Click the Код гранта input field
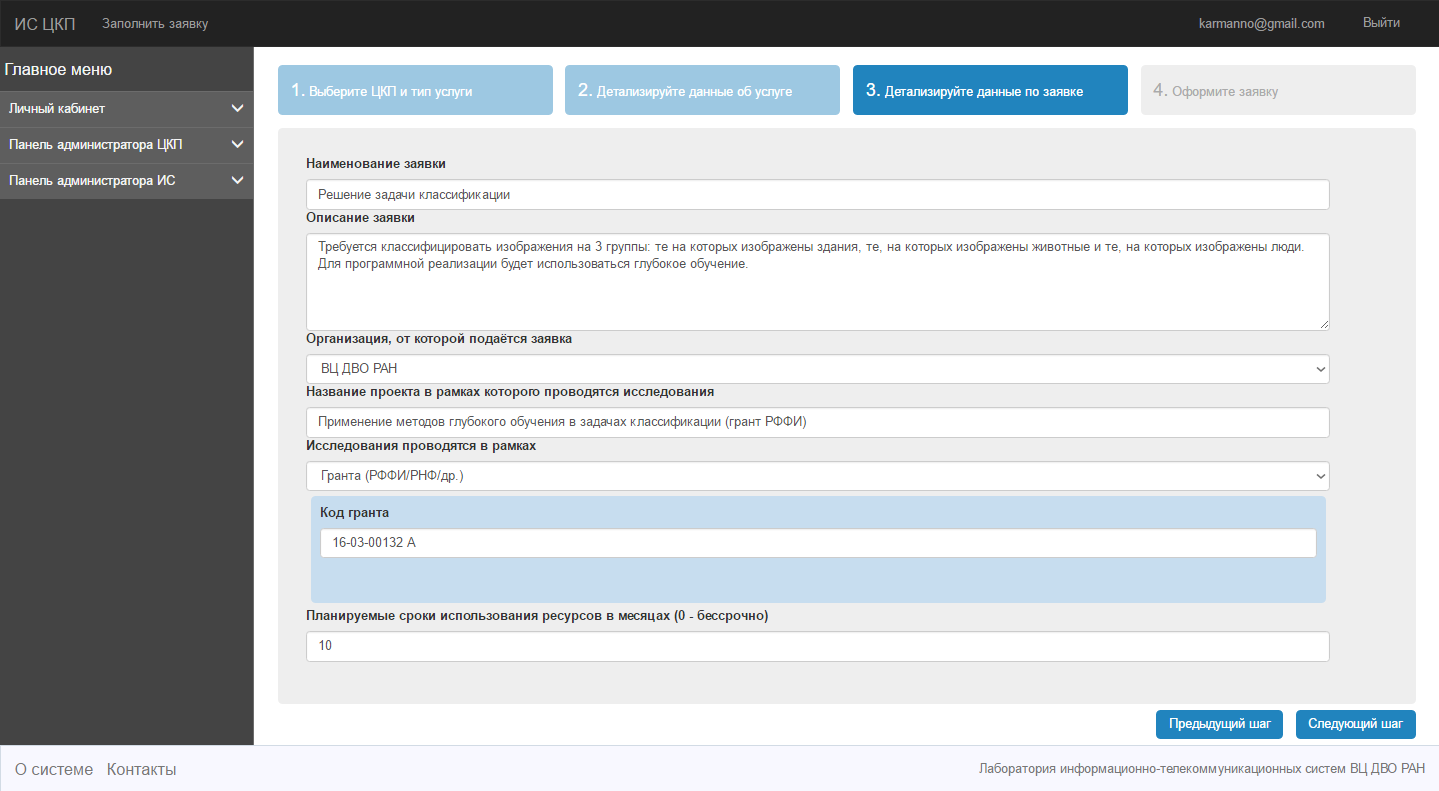Viewport: 1439px width, 791px height. [x=818, y=543]
